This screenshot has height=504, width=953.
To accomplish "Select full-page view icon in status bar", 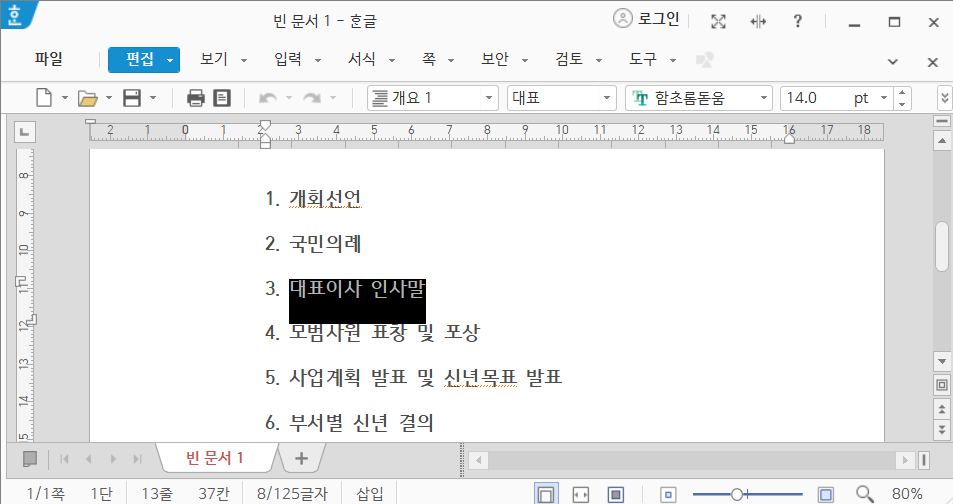I will point(616,494).
